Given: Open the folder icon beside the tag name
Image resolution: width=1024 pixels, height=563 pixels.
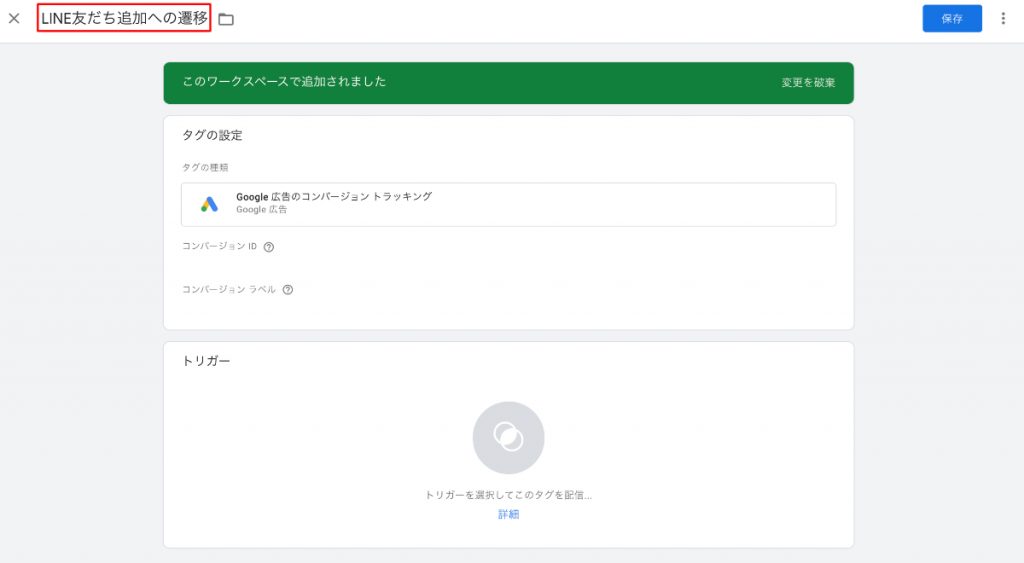Looking at the screenshot, I should click(x=226, y=20).
